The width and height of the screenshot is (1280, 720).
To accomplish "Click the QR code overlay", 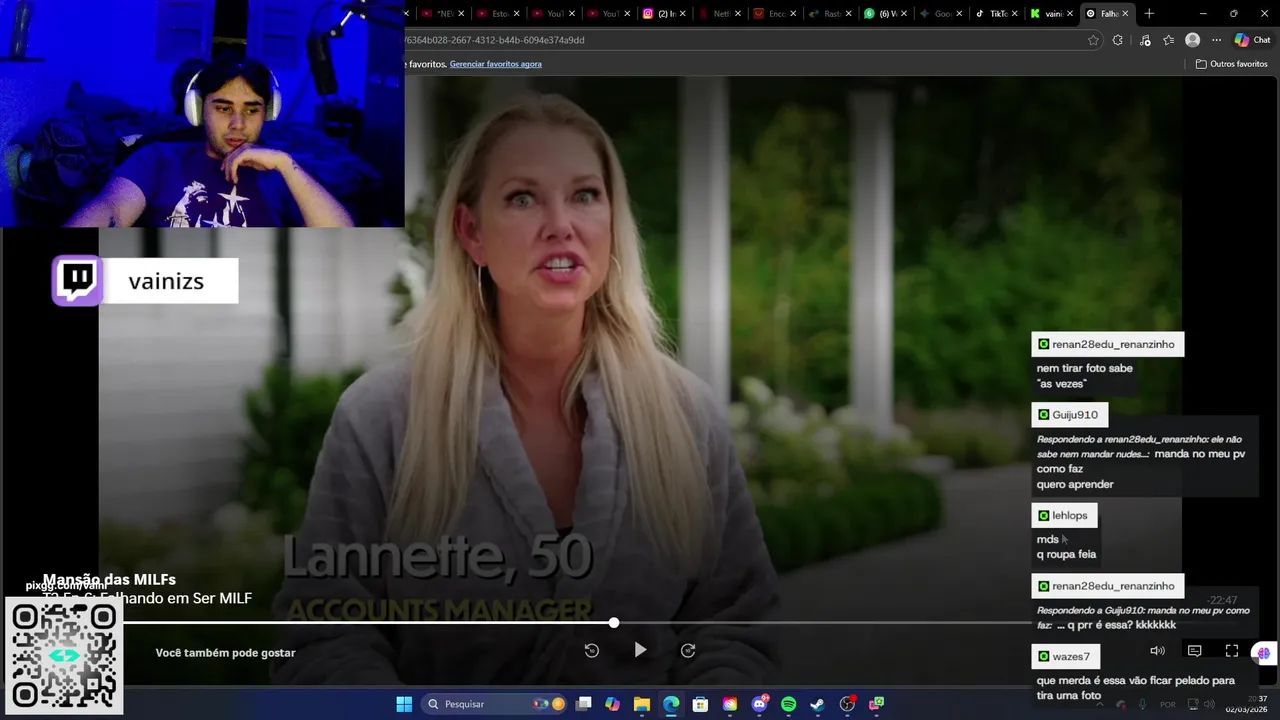I will click(x=64, y=656).
